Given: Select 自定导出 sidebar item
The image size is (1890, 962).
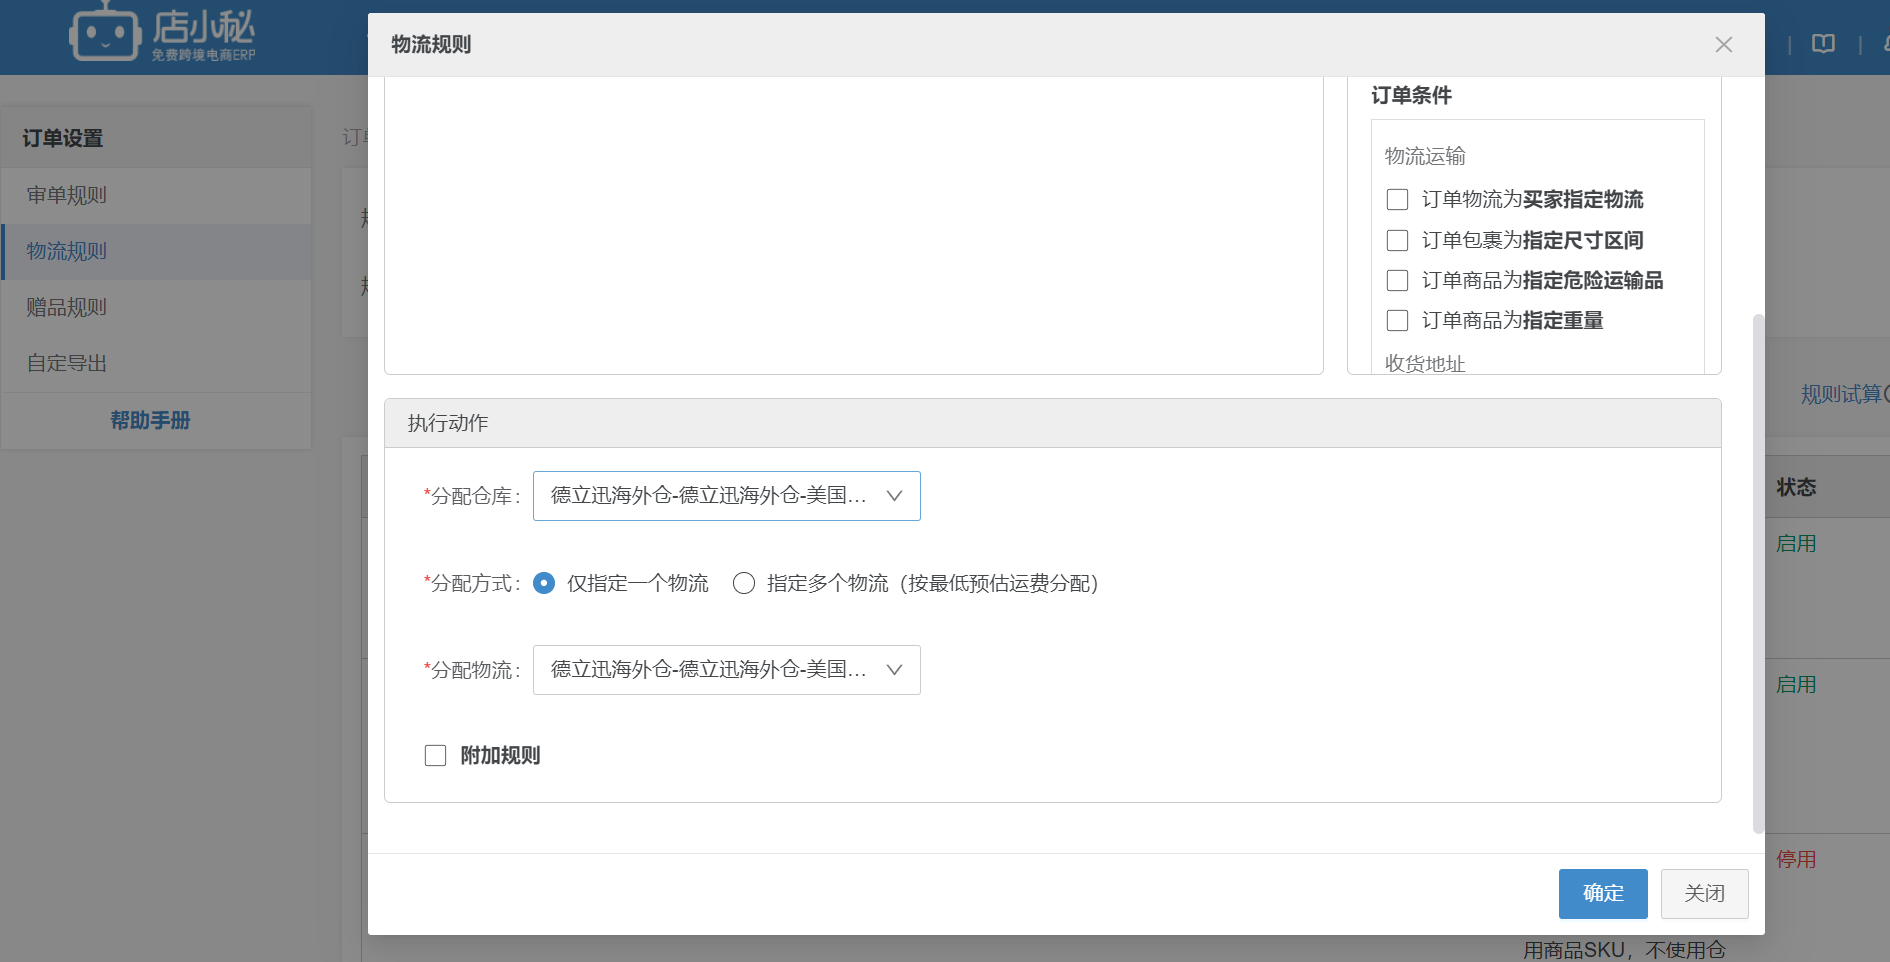Looking at the screenshot, I should pos(67,364).
